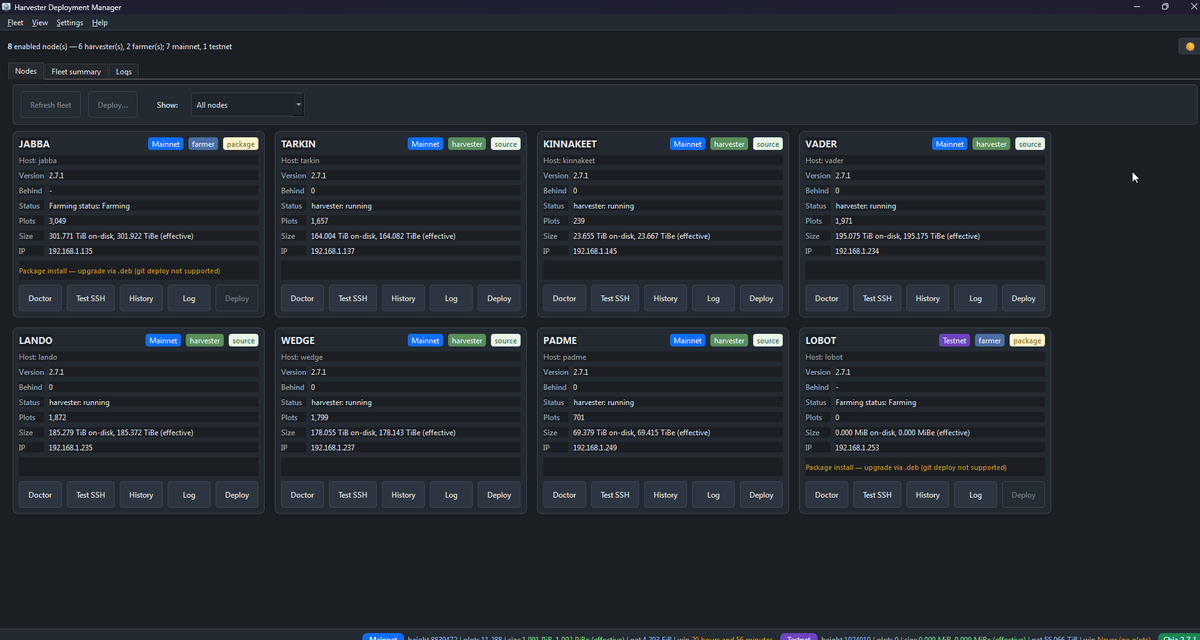1200x640 pixels.
Task: Test SSH for the PADME node
Action: (614, 495)
